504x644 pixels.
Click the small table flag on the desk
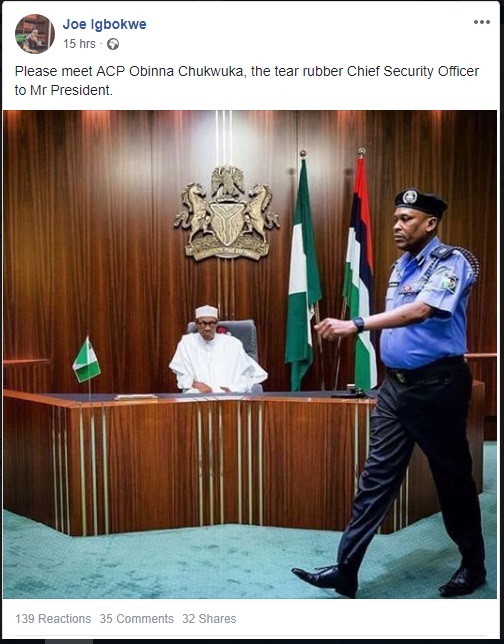(x=86, y=360)
